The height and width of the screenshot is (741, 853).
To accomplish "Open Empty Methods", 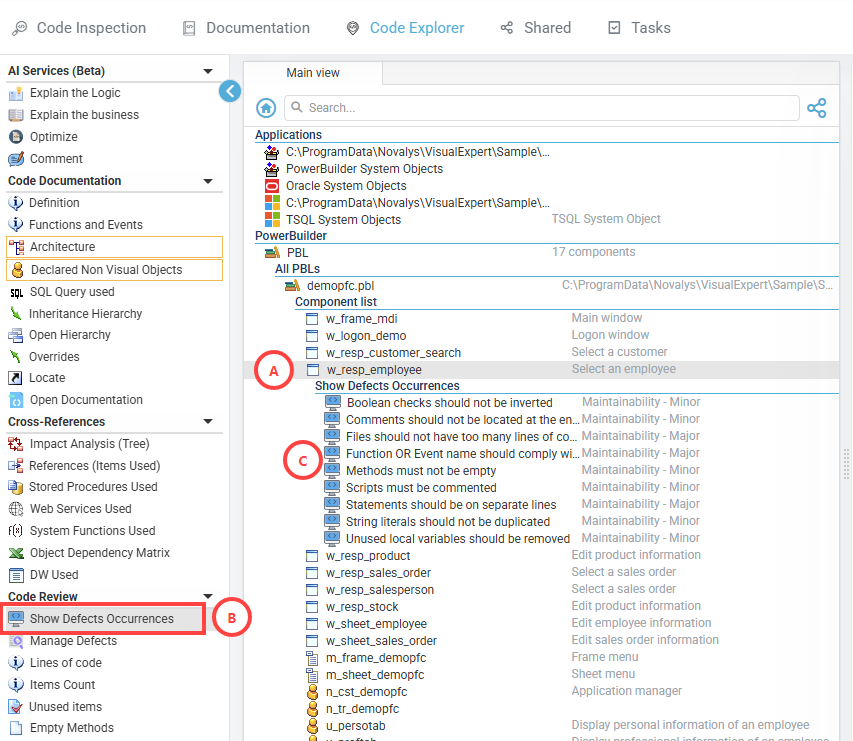I will [71, 728].
